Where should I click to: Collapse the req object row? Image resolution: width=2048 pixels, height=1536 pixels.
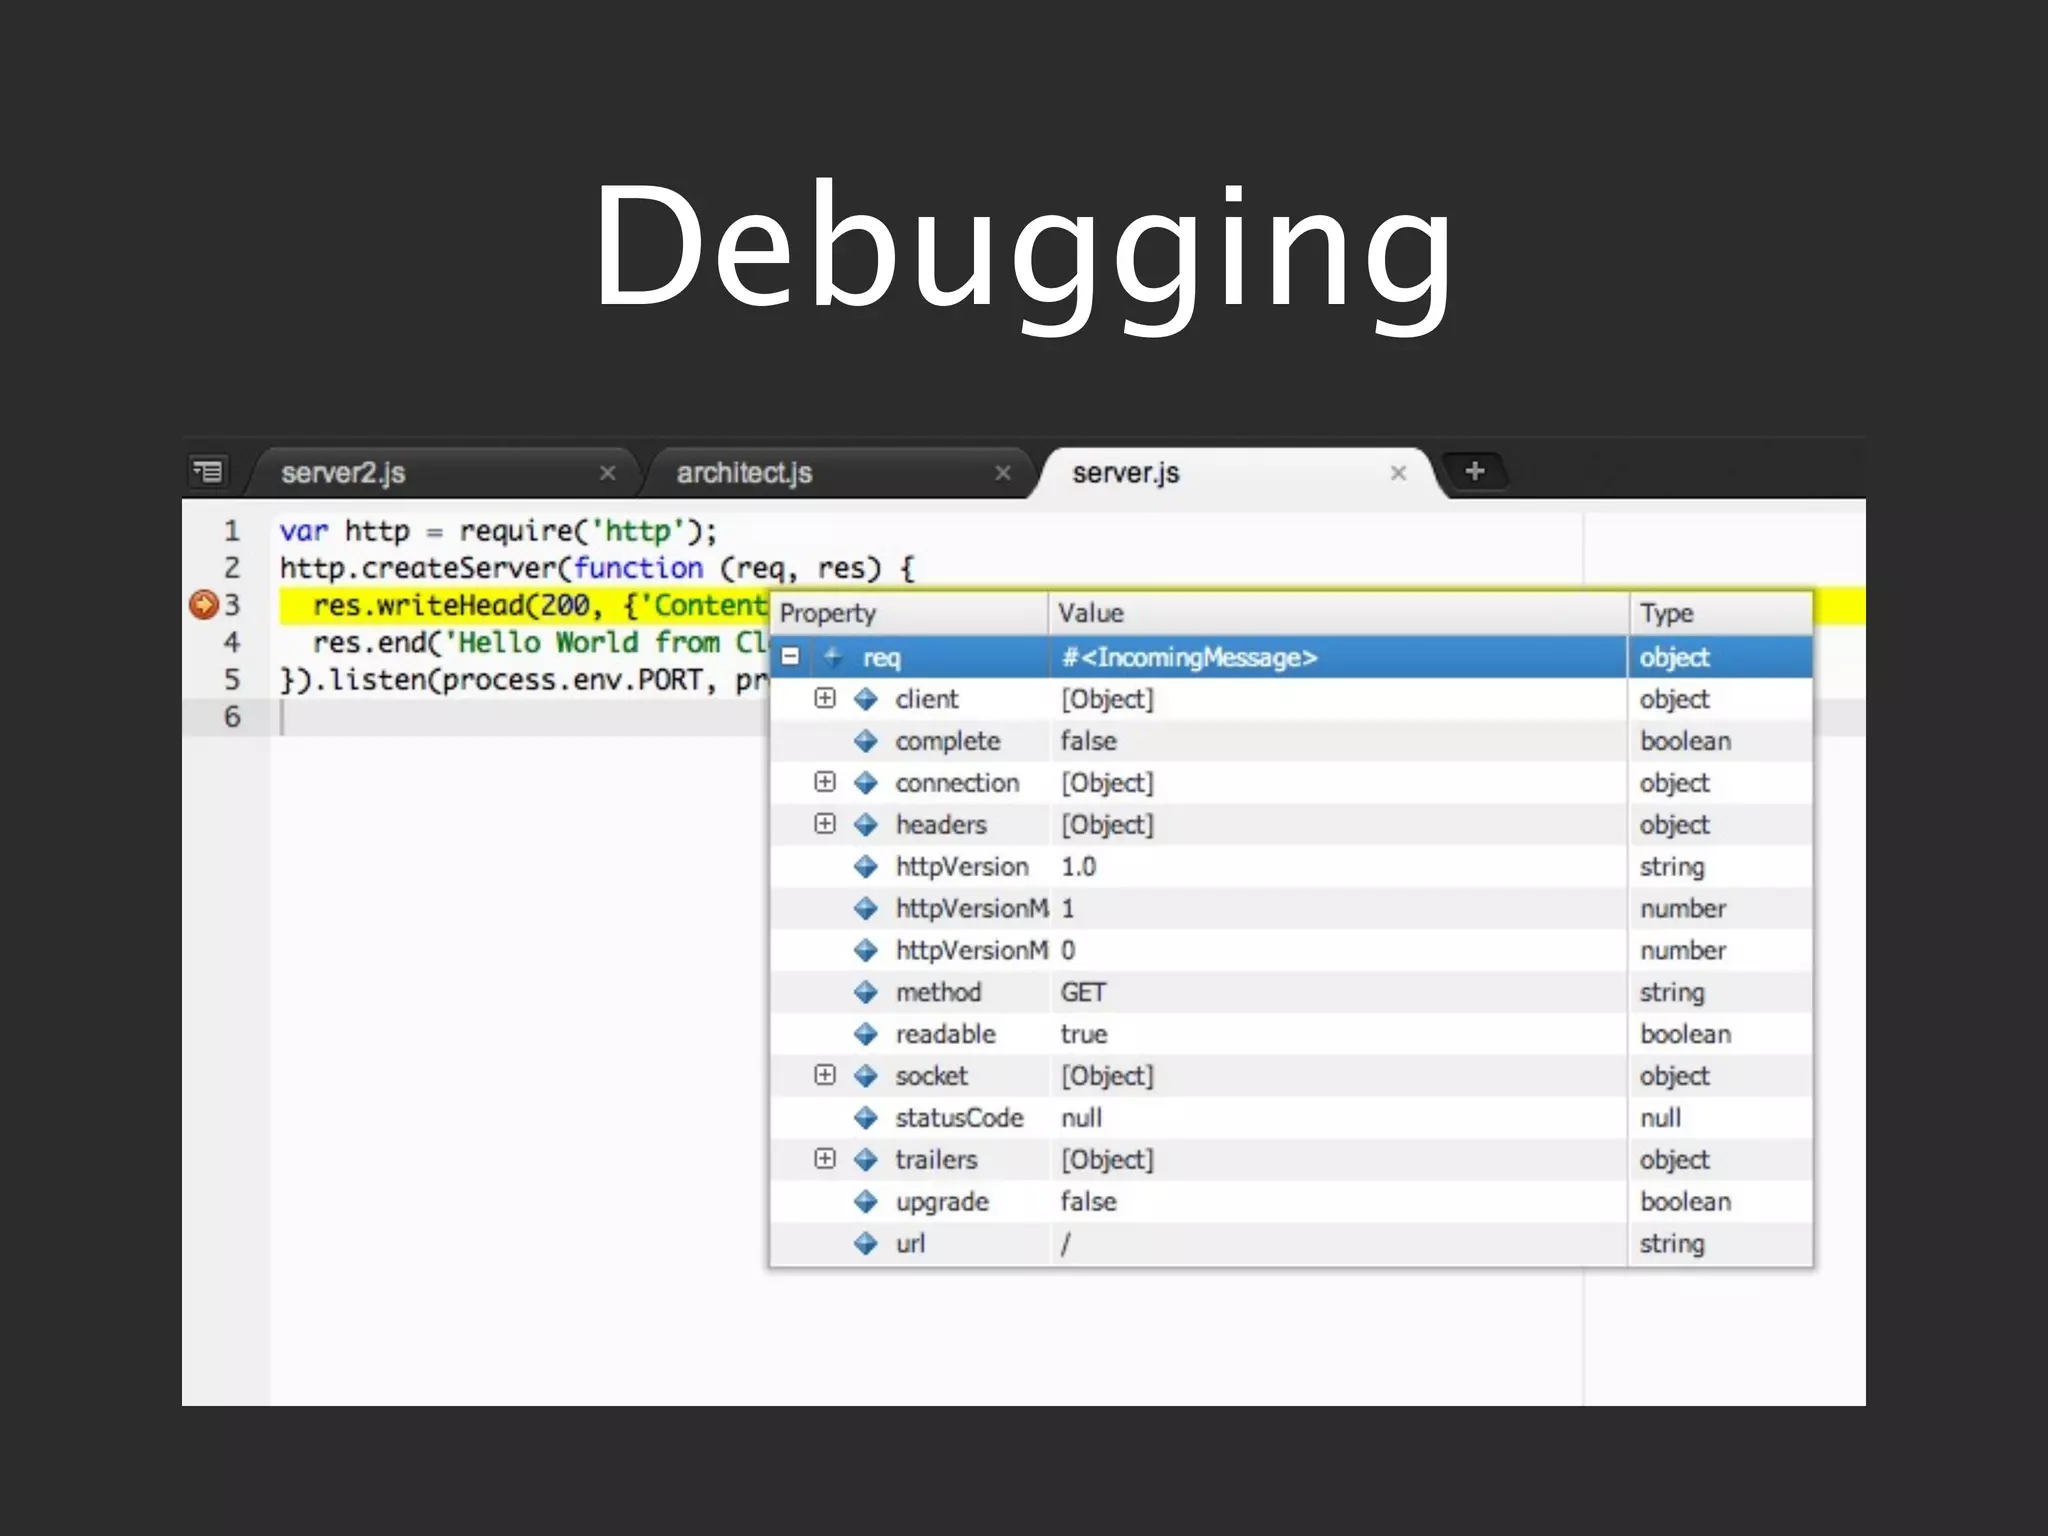click(790, 657)
